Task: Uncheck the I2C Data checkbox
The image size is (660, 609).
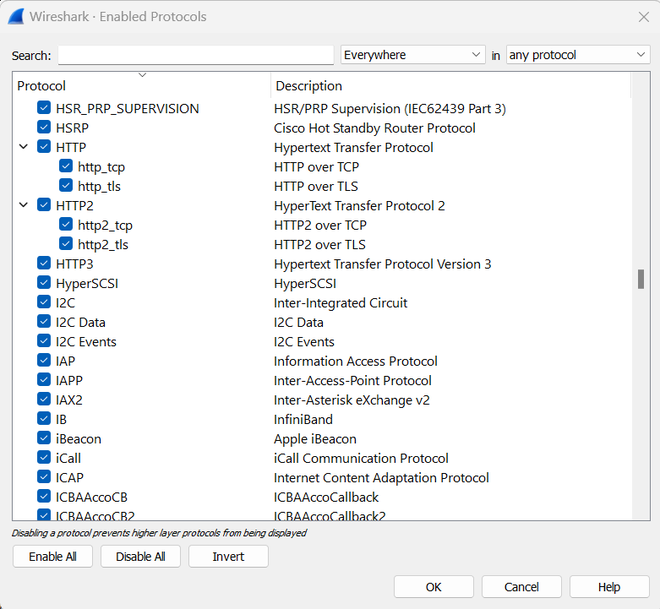Action: (44, 321)
